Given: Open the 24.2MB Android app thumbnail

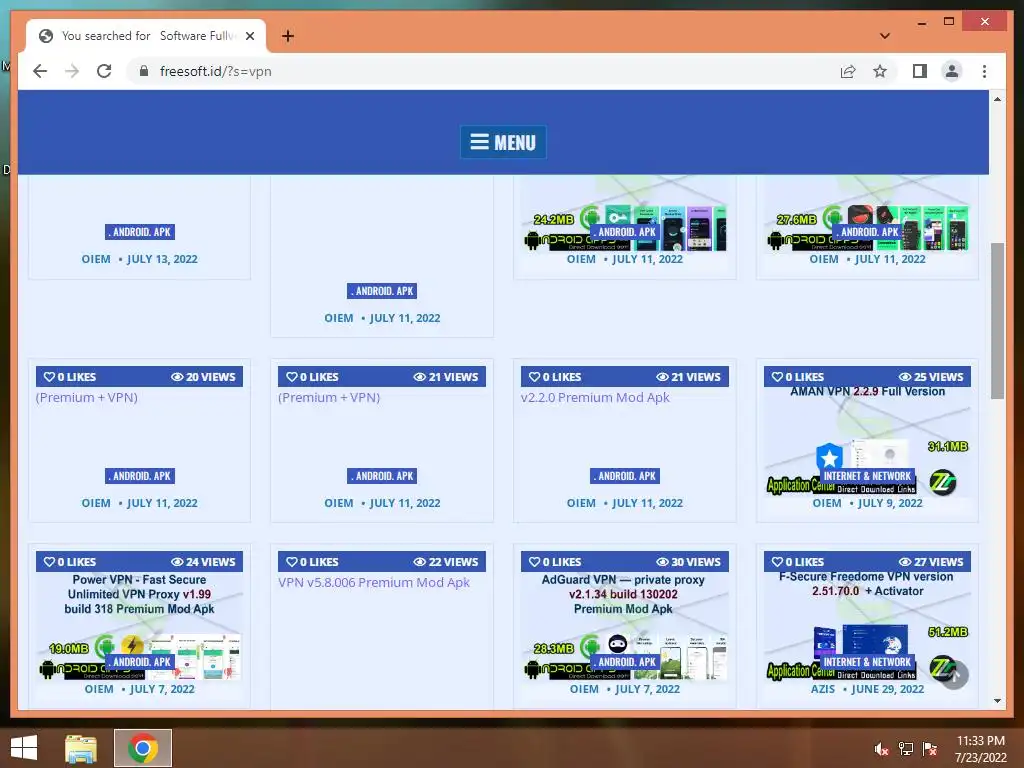Looking at the screenshot, I should click(624, 214).
